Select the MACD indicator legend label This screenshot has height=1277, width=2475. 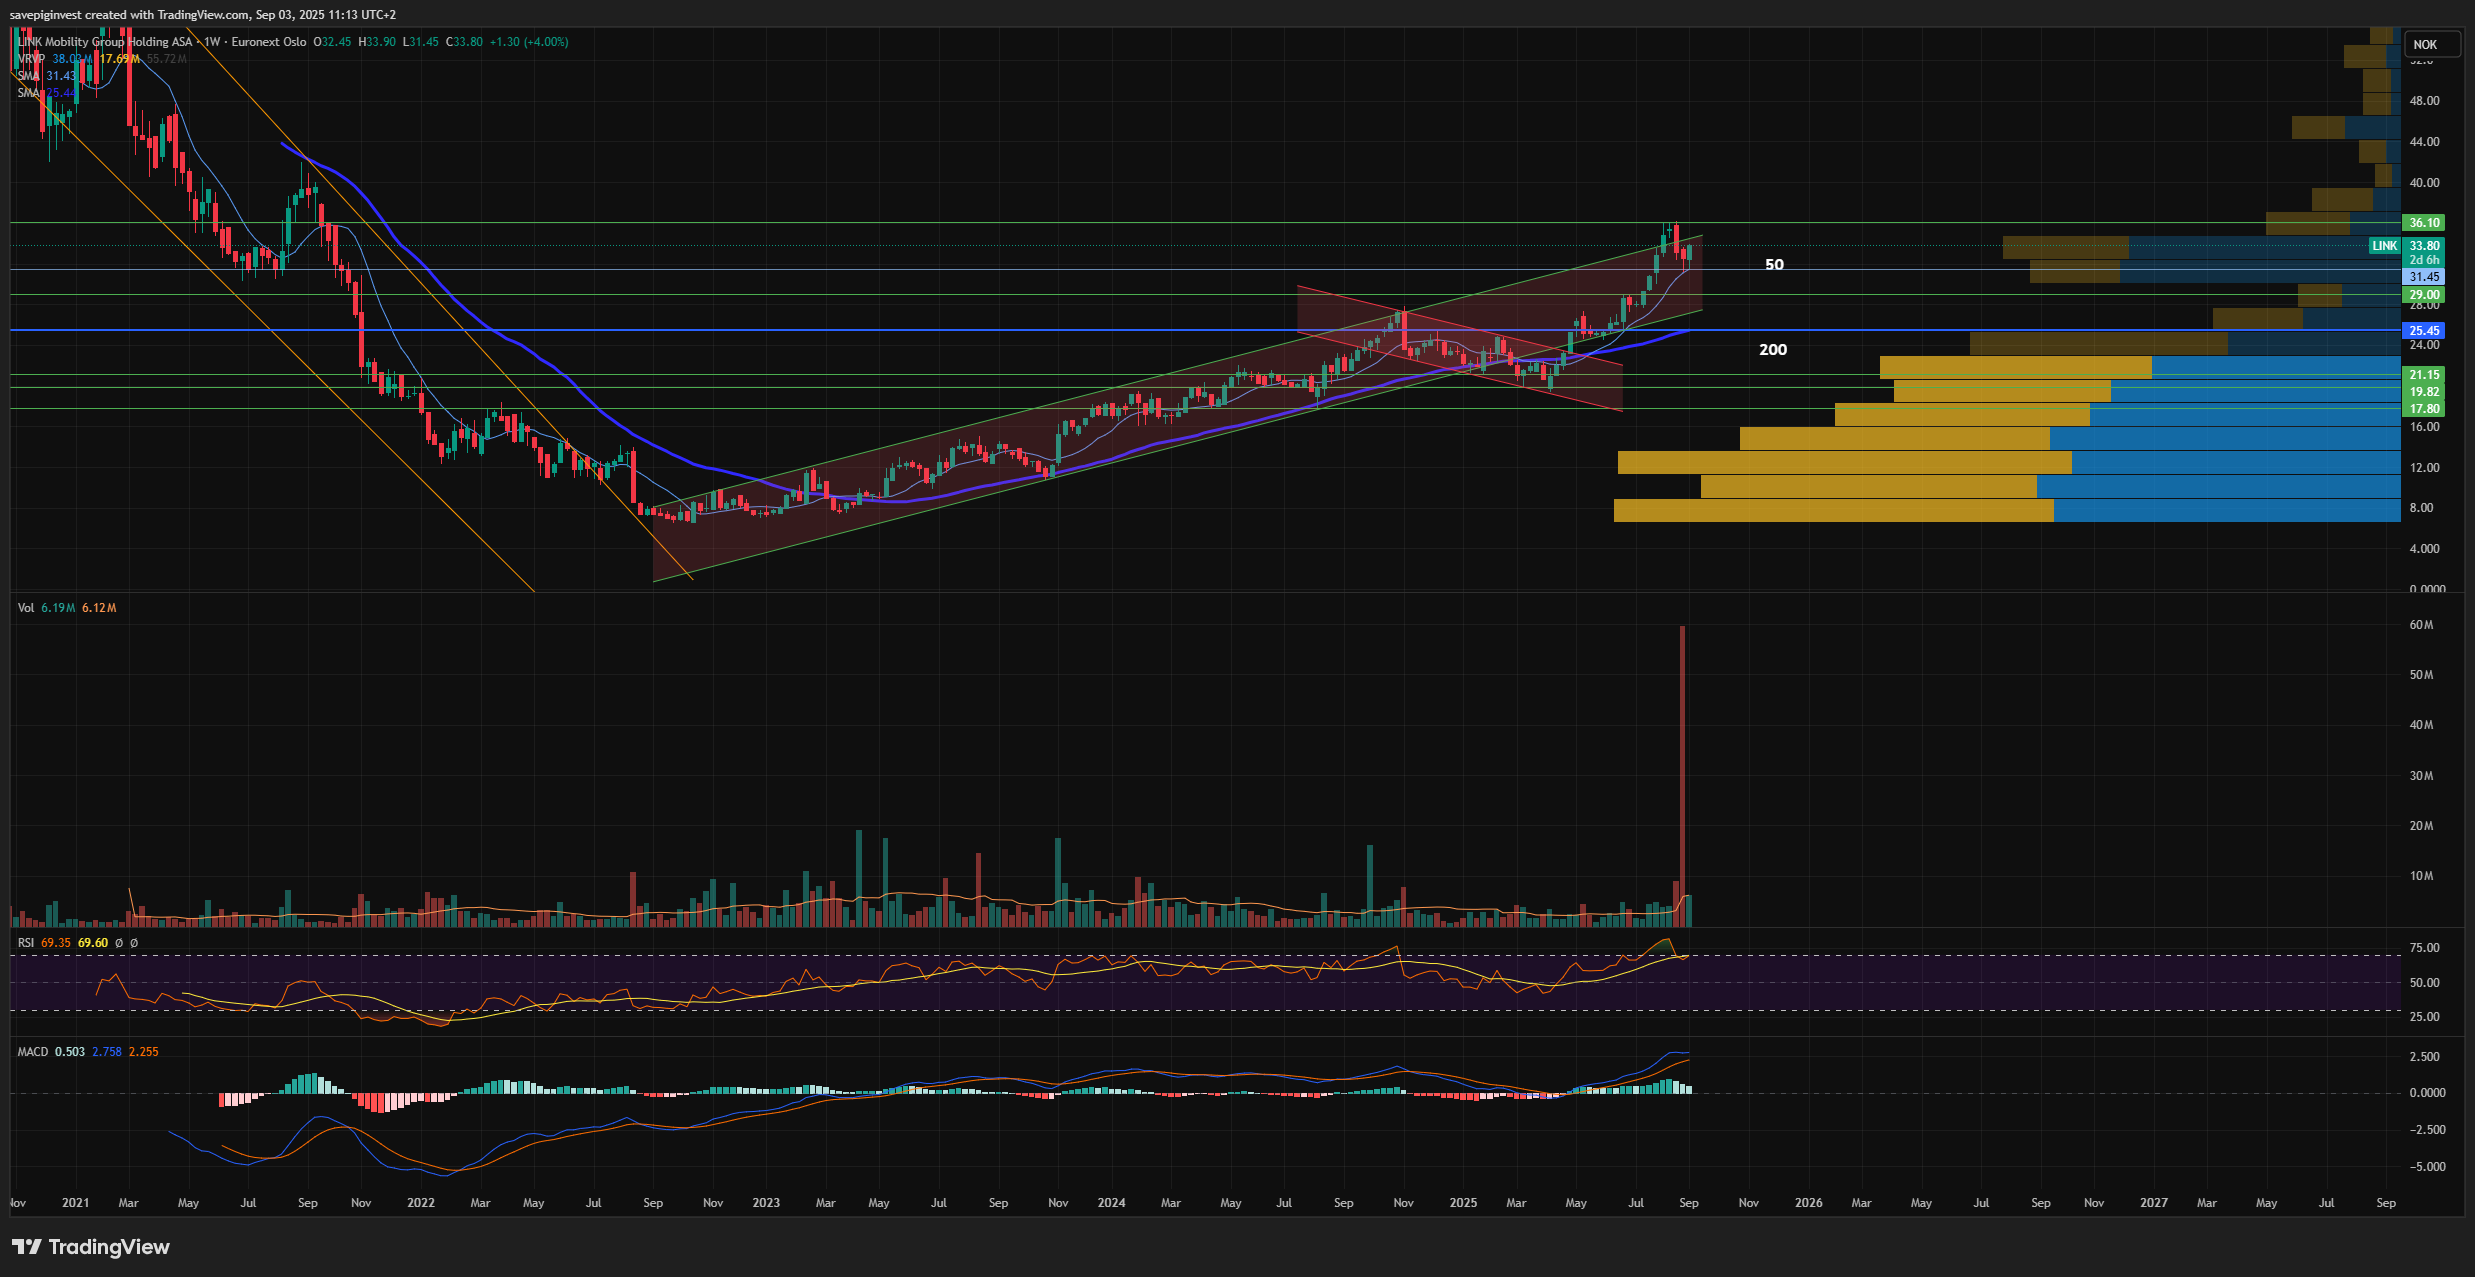tap(32, 1052)
